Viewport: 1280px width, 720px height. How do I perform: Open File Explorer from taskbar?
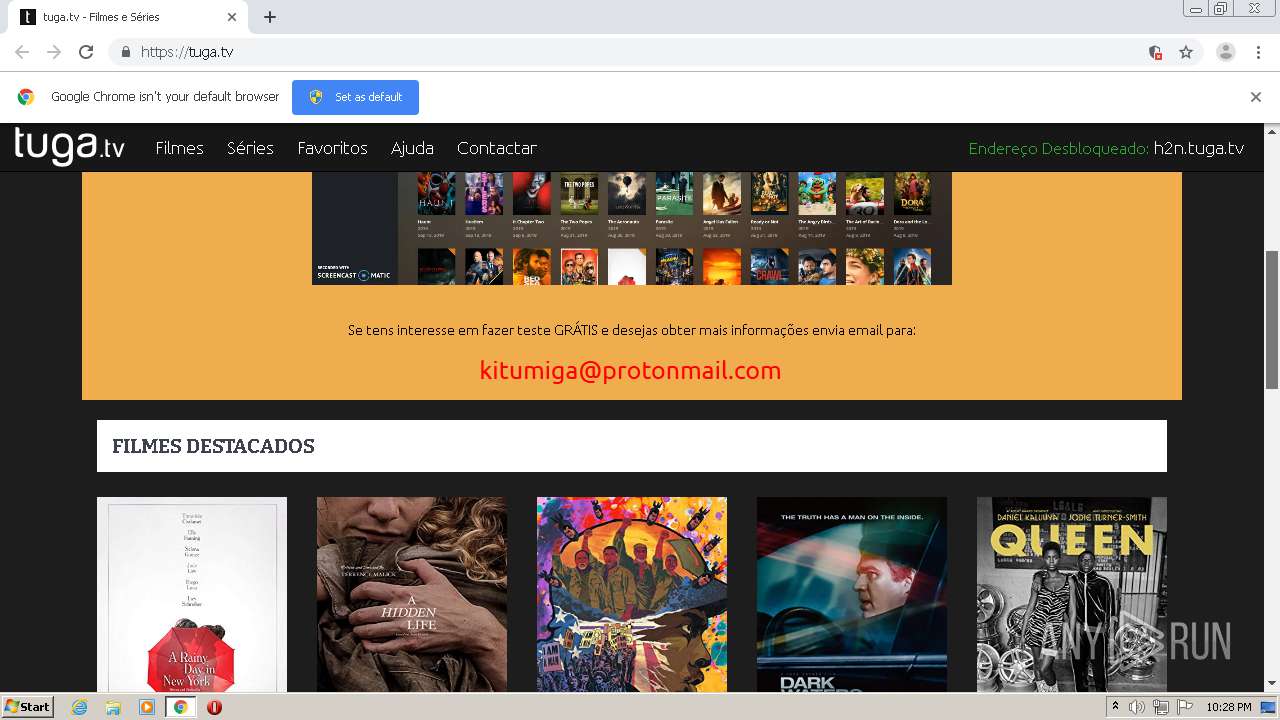113,707
